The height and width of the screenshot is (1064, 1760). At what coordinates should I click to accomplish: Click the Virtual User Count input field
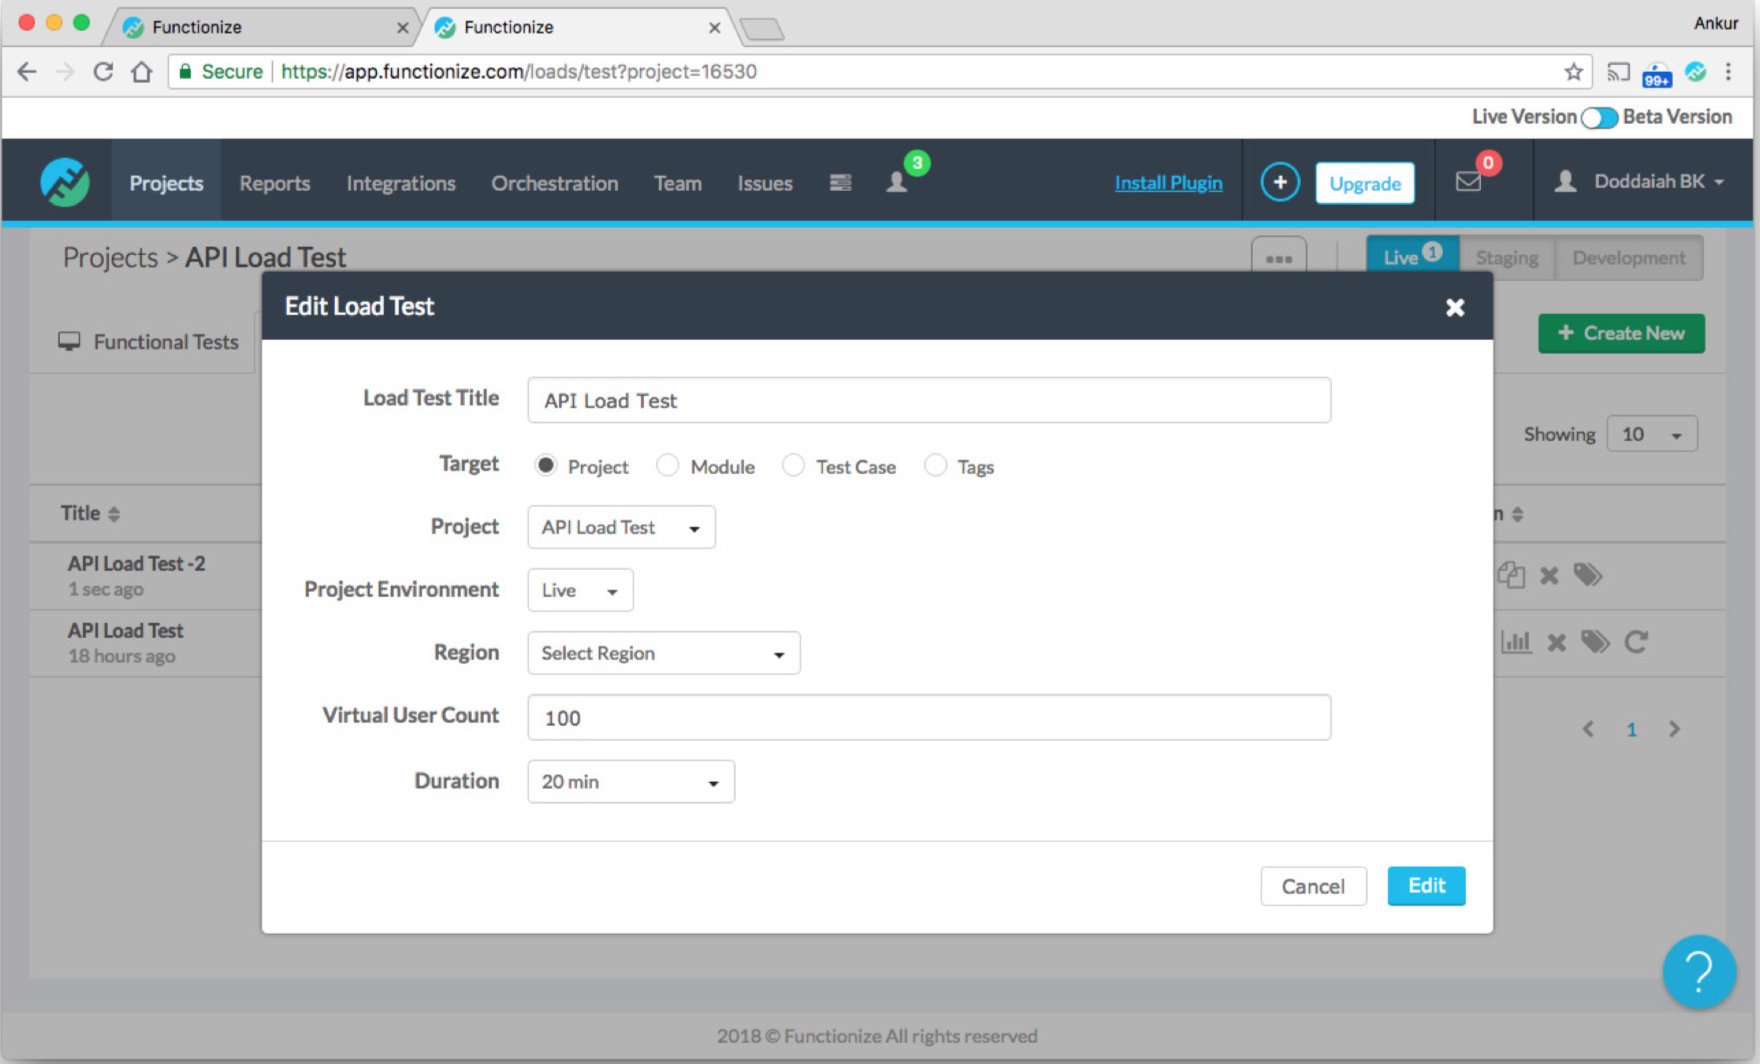(x=929, y=717)
